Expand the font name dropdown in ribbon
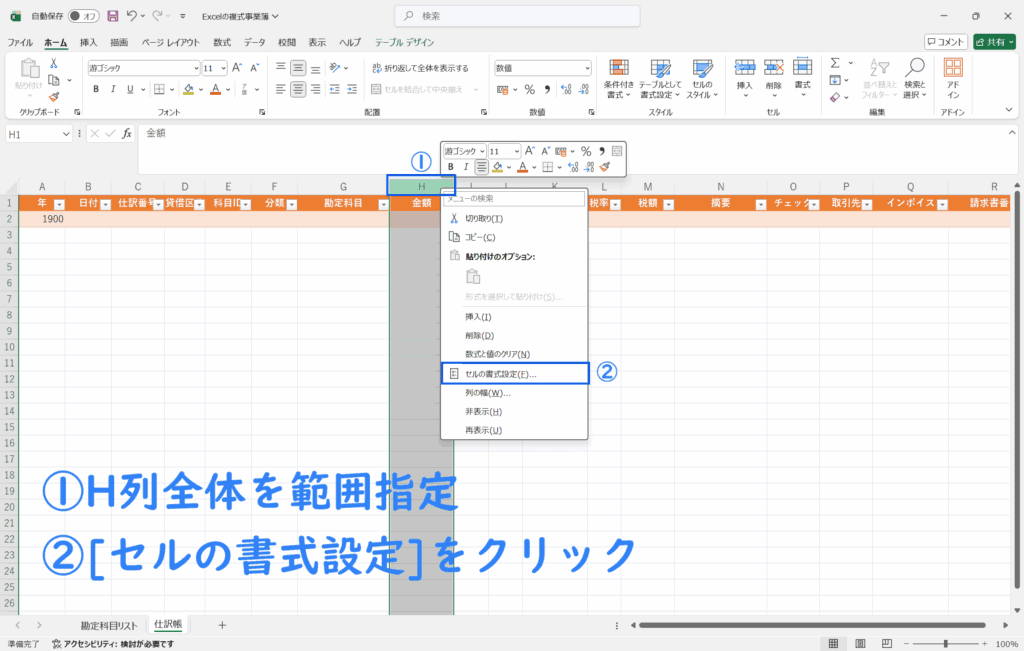 coord(196,68)
